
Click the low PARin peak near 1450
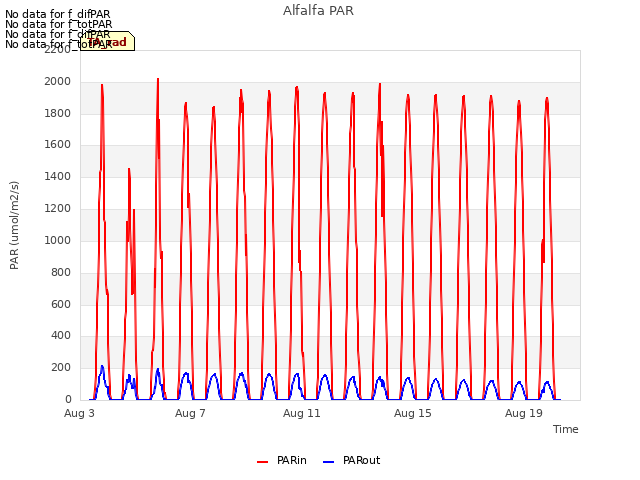point(129,169)
